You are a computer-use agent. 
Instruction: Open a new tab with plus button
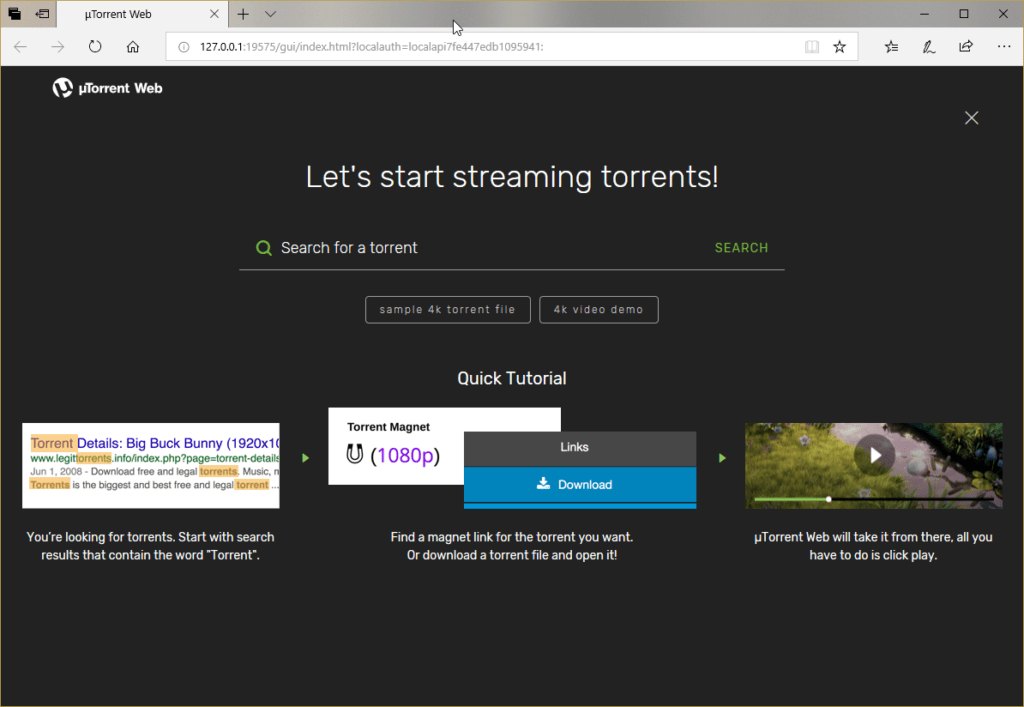click(243, 14)
